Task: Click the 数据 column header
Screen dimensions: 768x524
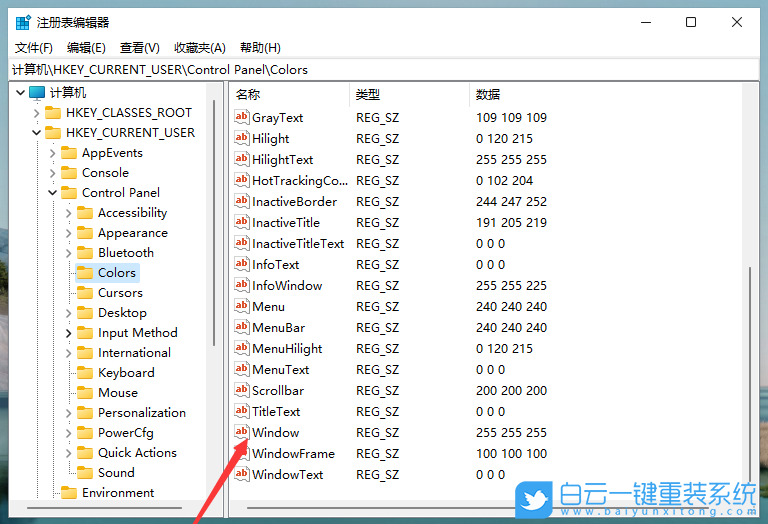Action: [606, 95]
